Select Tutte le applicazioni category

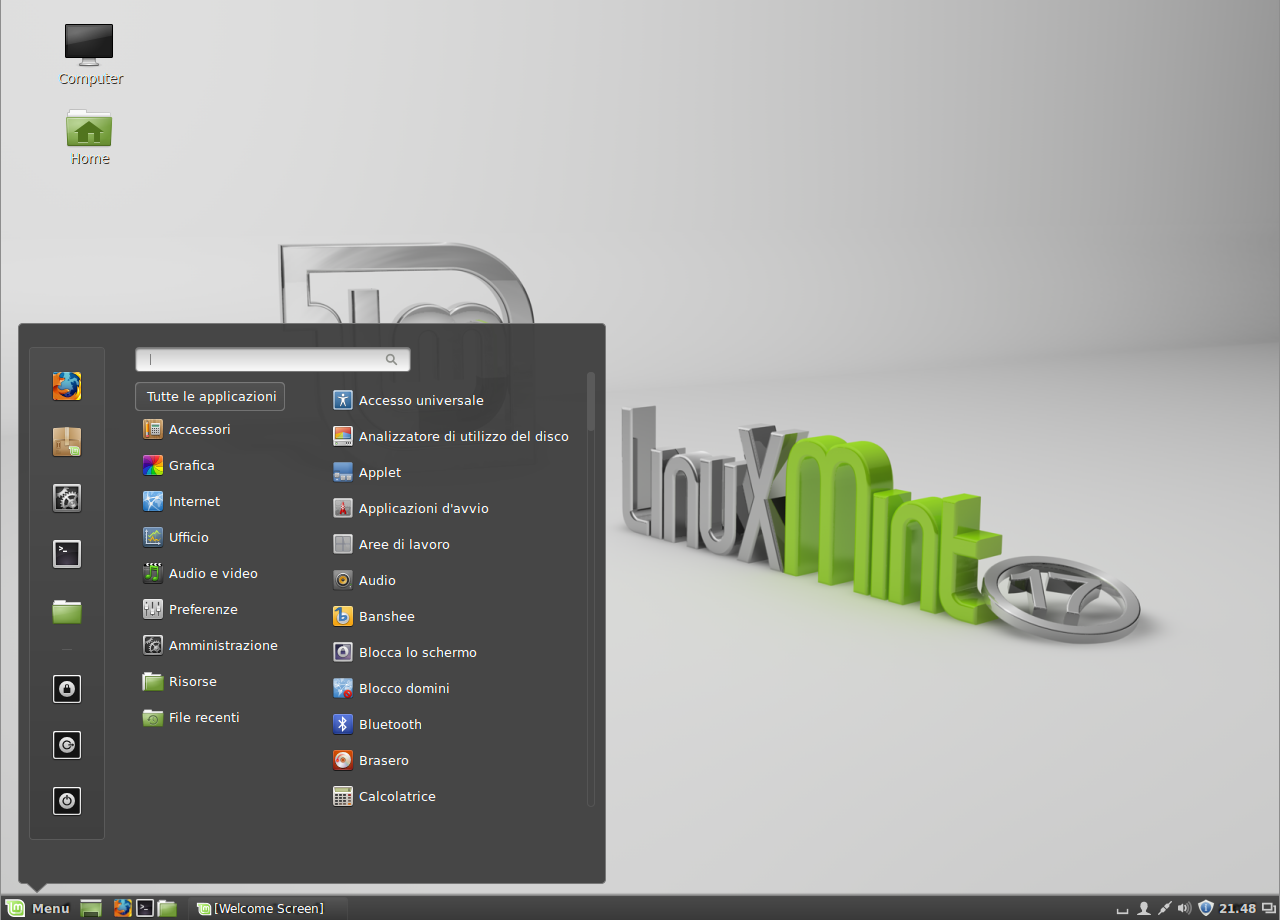pyautogui.click(x=210, y=396)
